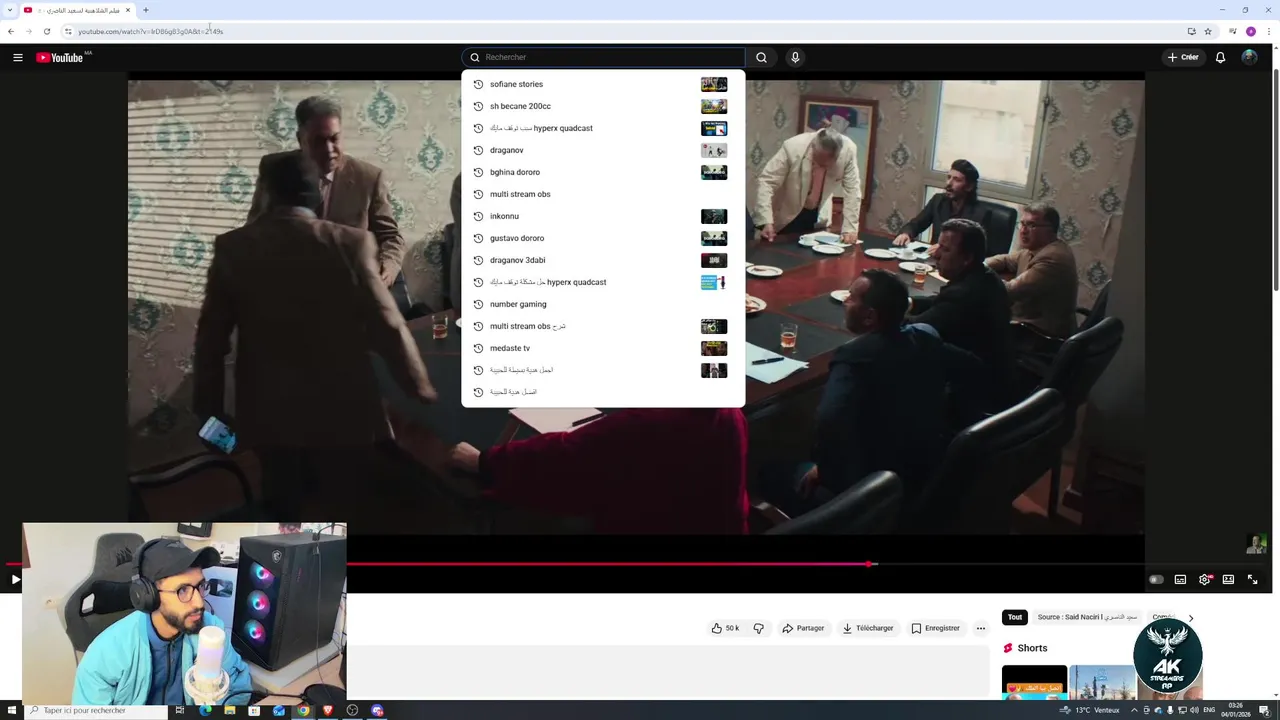Expand more filter chips with the right chevron
Image resolution: width=1280 pixels, height=720 pixels.
1190,618
